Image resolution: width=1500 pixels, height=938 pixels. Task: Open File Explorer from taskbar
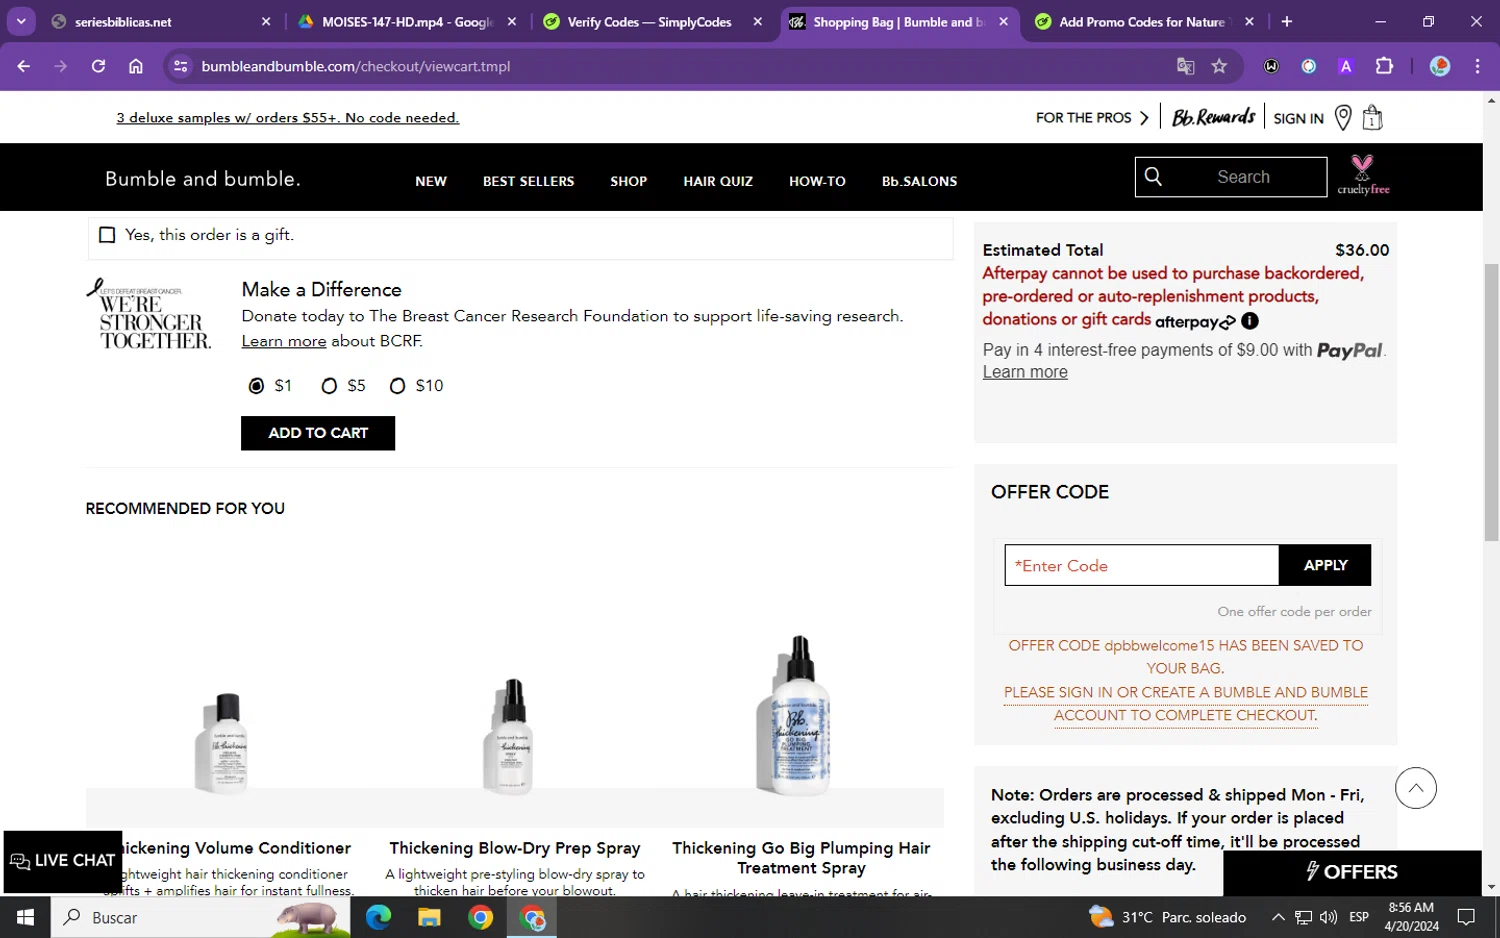[x=429, y=917]
